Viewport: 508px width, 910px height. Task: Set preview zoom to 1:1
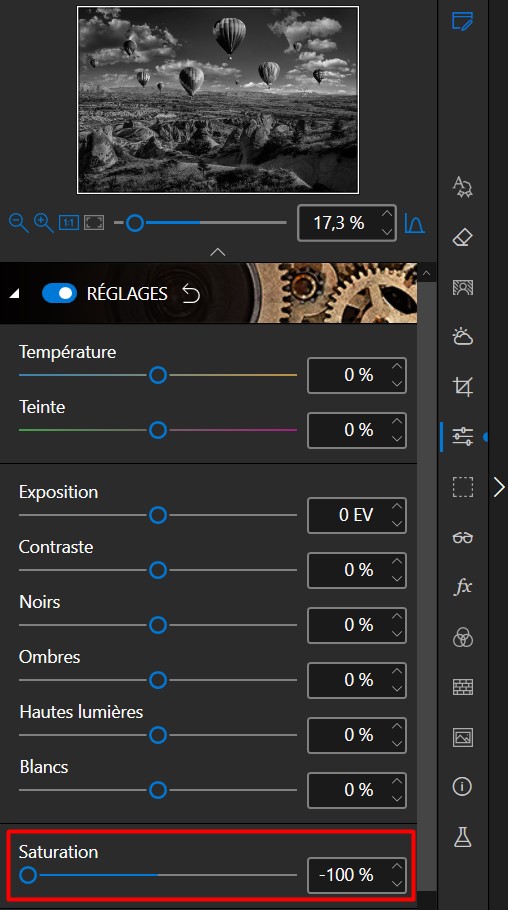click(x=69, y=222)
